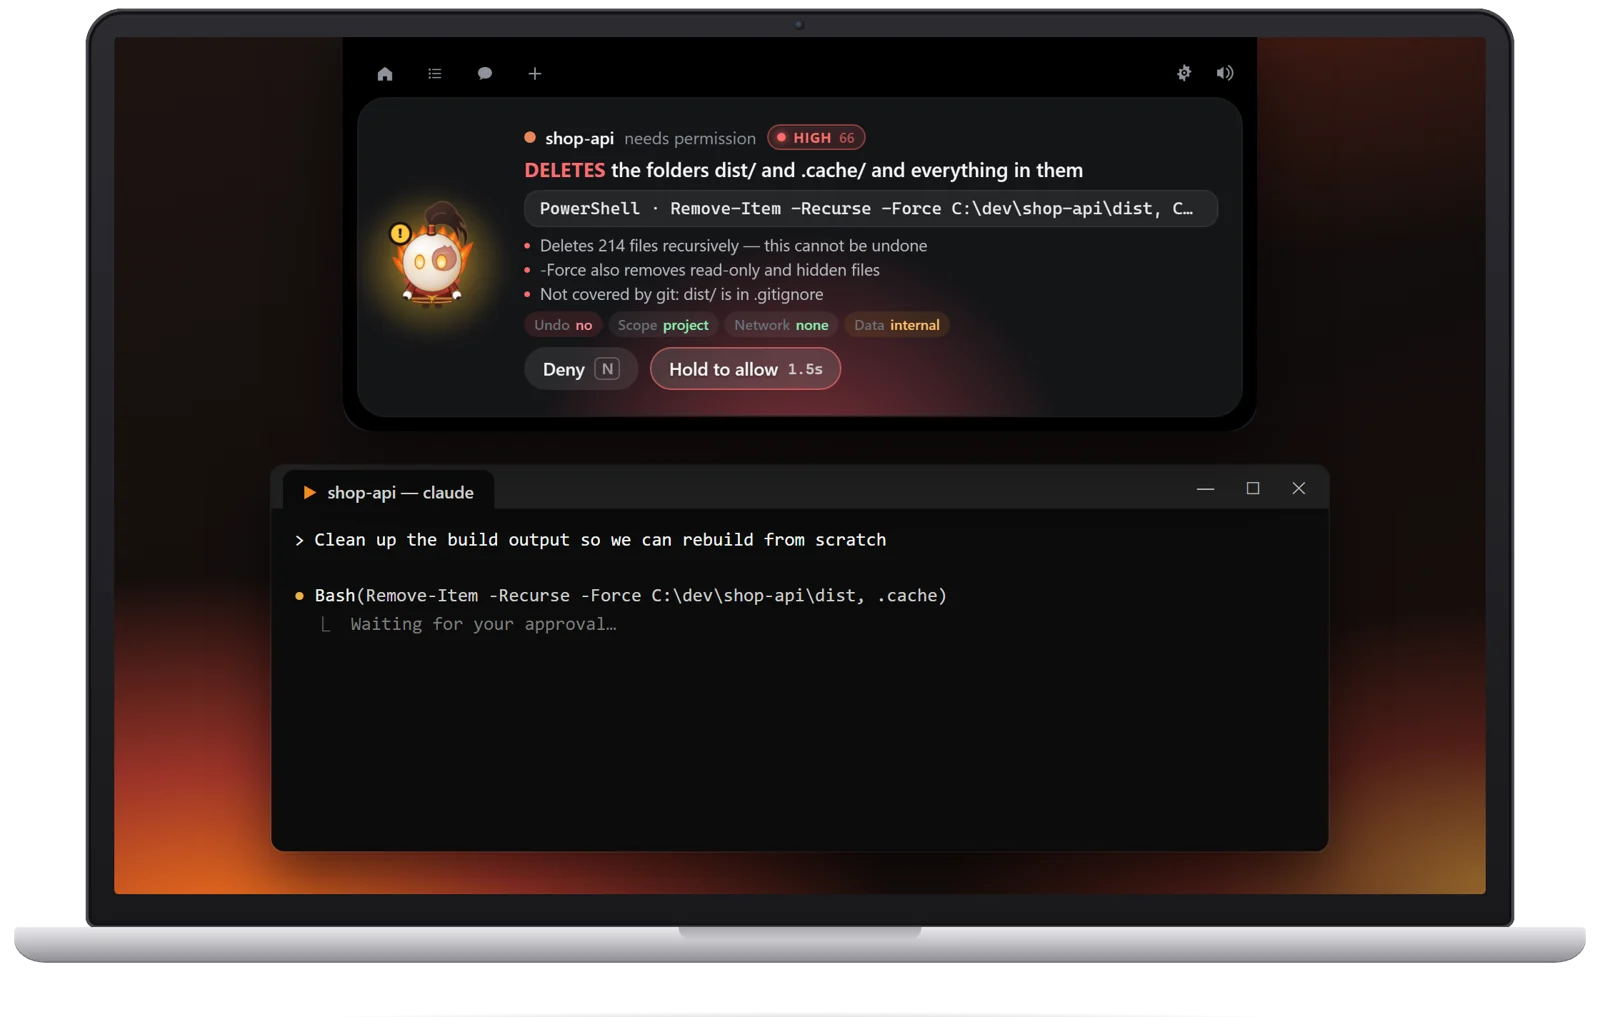Click the plus icon to add new
Image resolution: width=1600 pixels, height=1017 pixels.
pyautogui.click(x=535, y=74)
